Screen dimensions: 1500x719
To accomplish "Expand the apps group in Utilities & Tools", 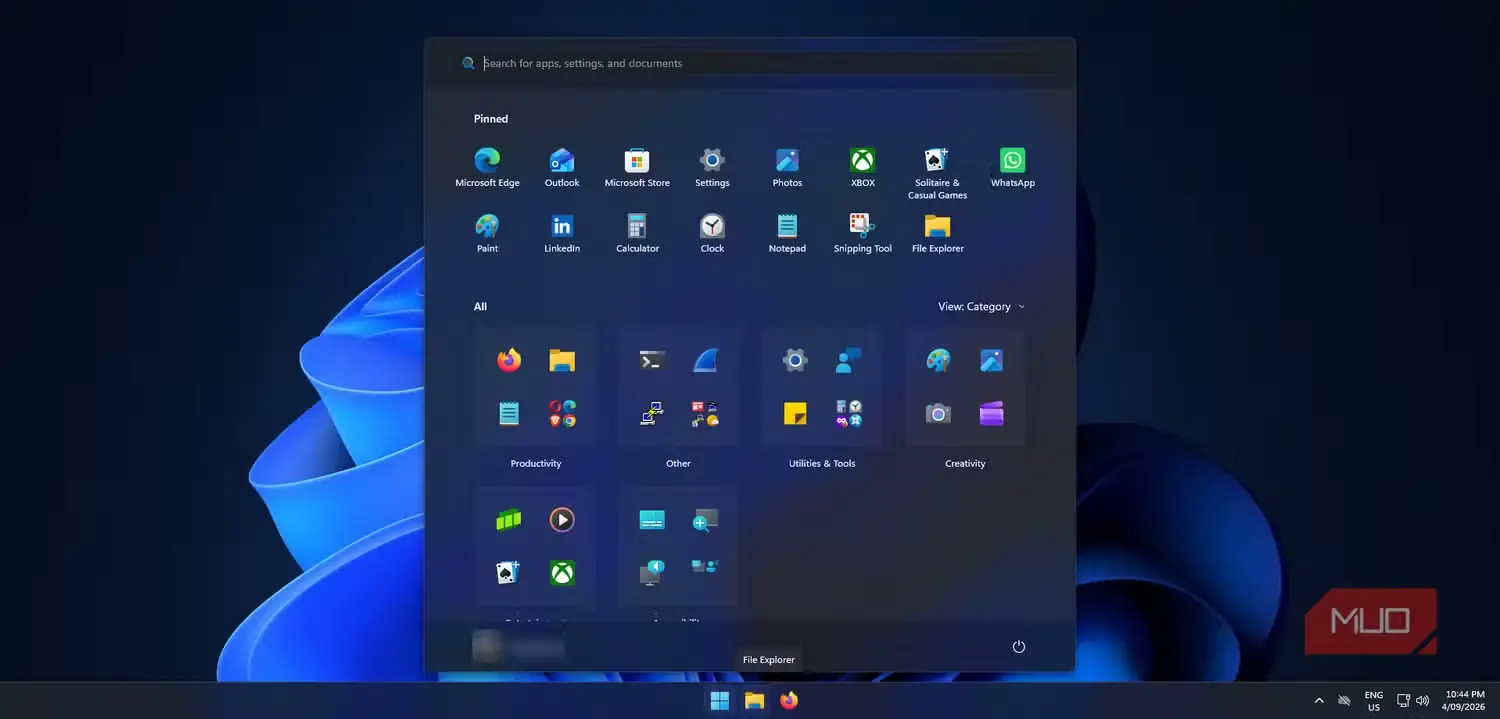I will coord(849,413).
